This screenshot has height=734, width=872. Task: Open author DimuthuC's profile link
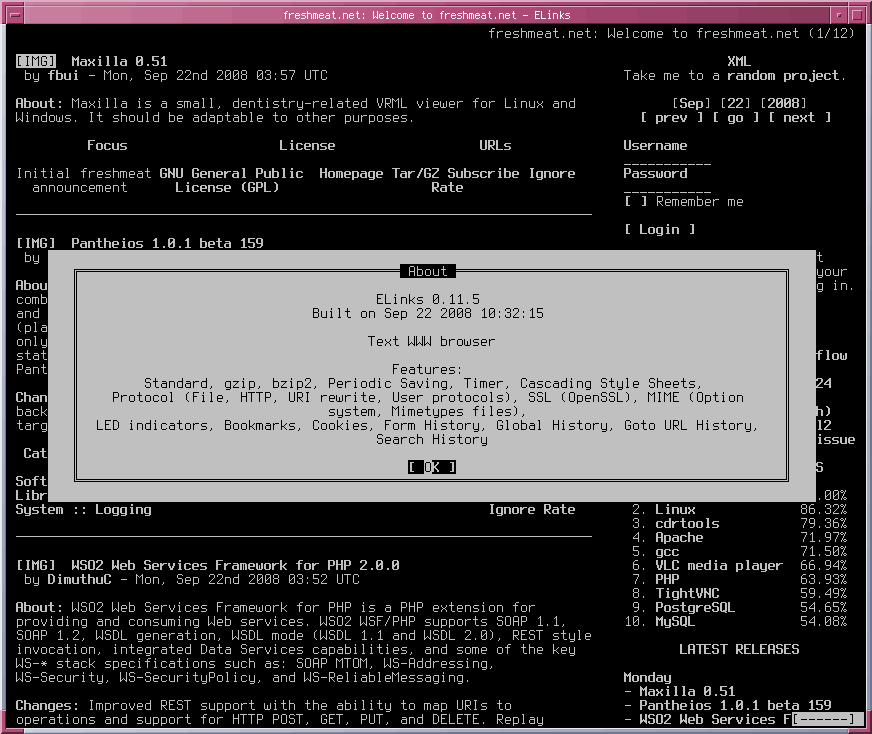click(79, 579)
